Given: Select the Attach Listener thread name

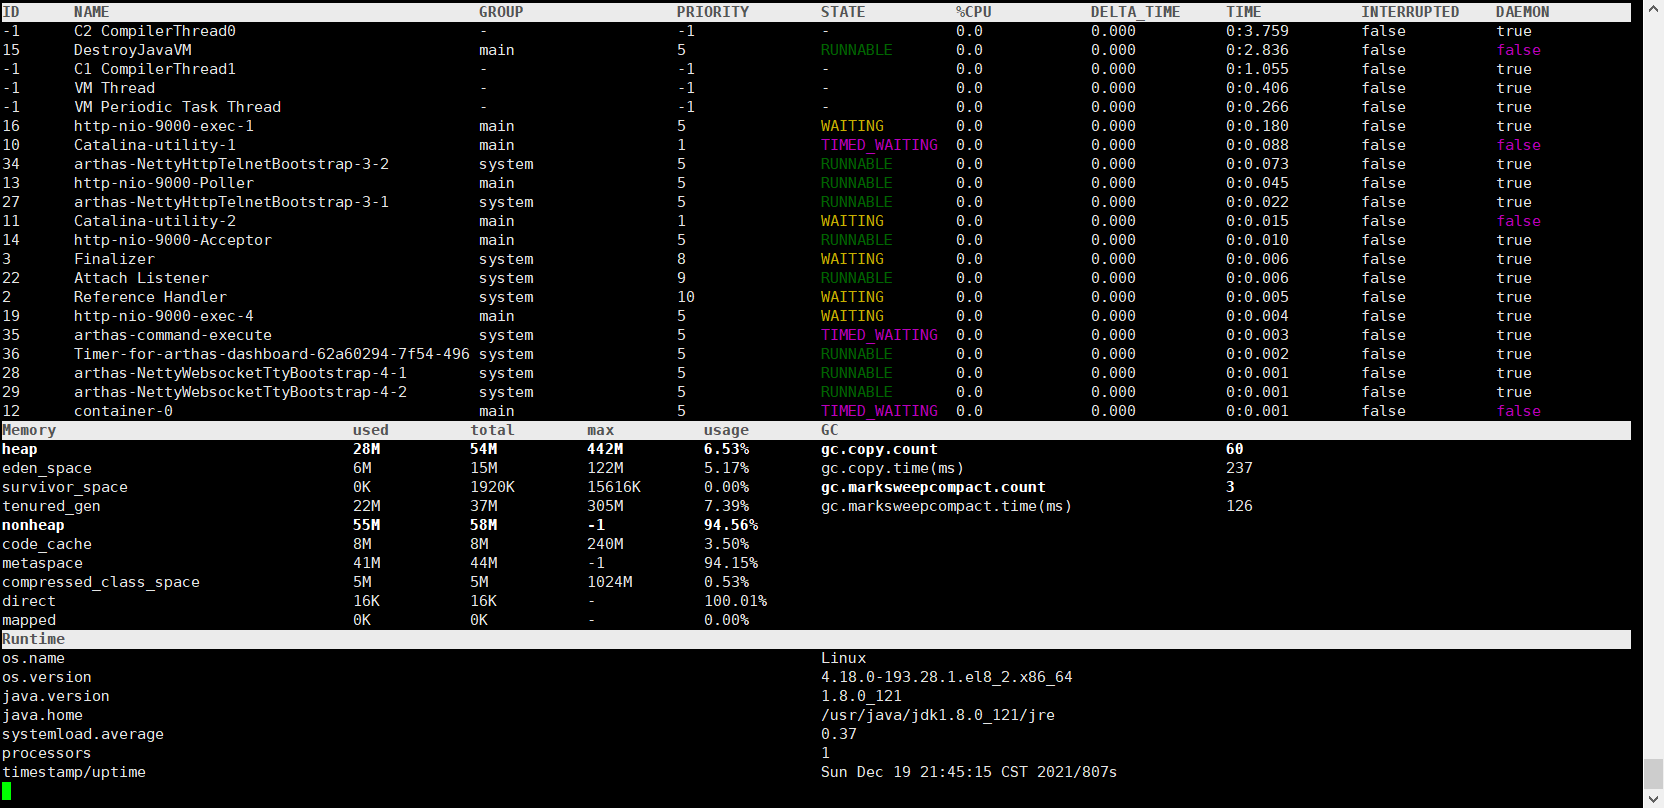Looking at the screenshot, I should (142, 278).
